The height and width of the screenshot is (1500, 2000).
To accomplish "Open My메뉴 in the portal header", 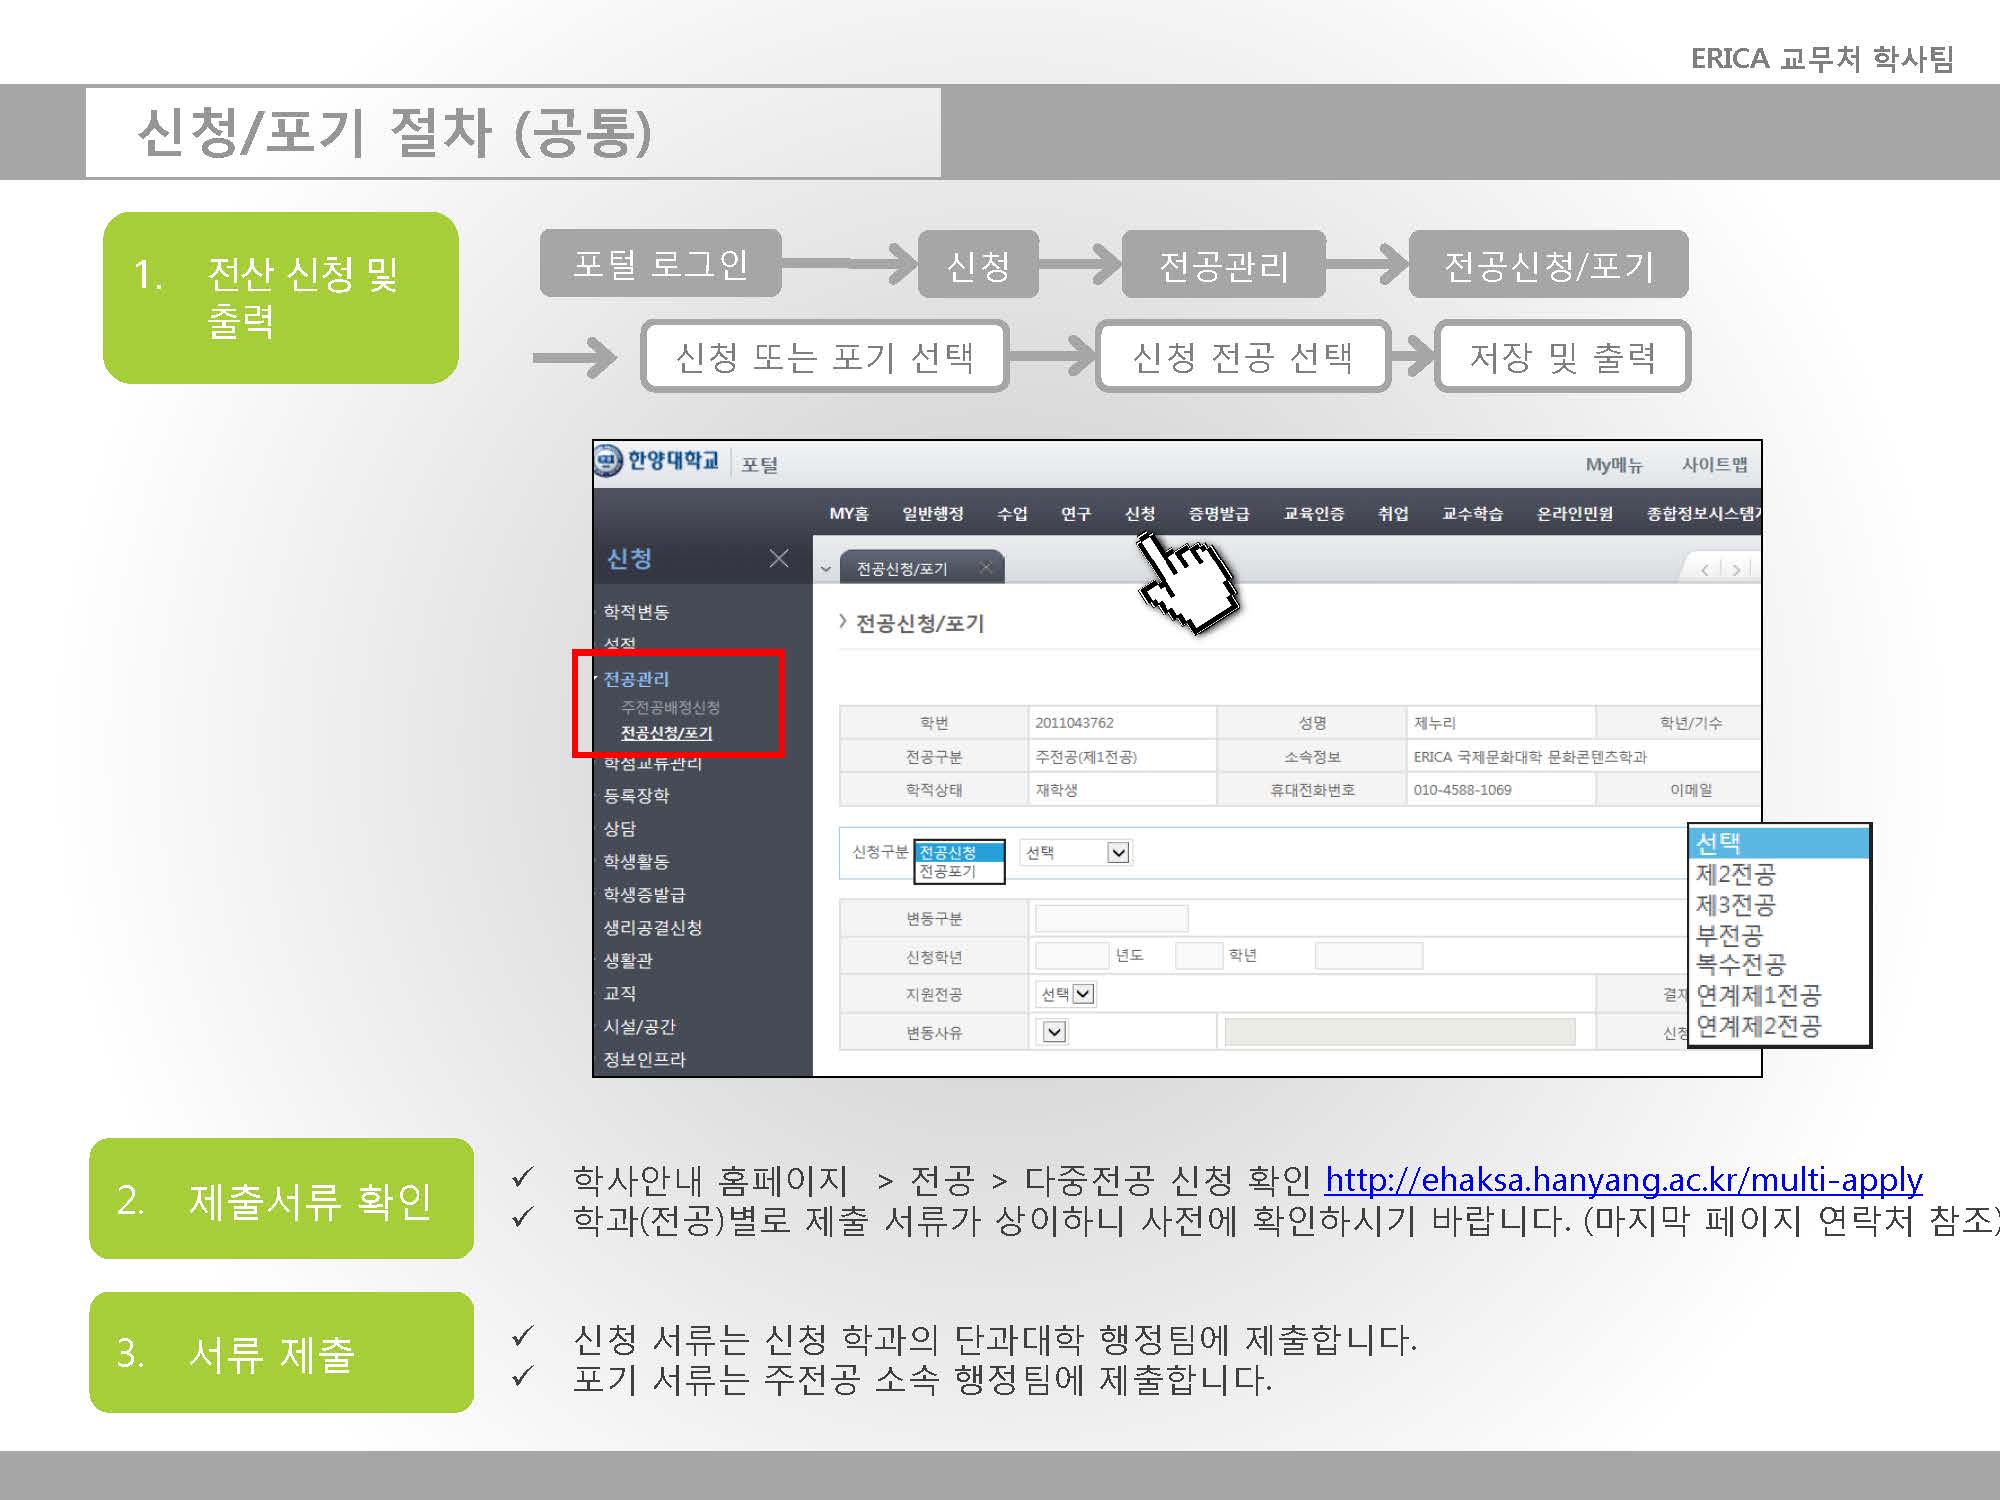I will (1614, 465).
